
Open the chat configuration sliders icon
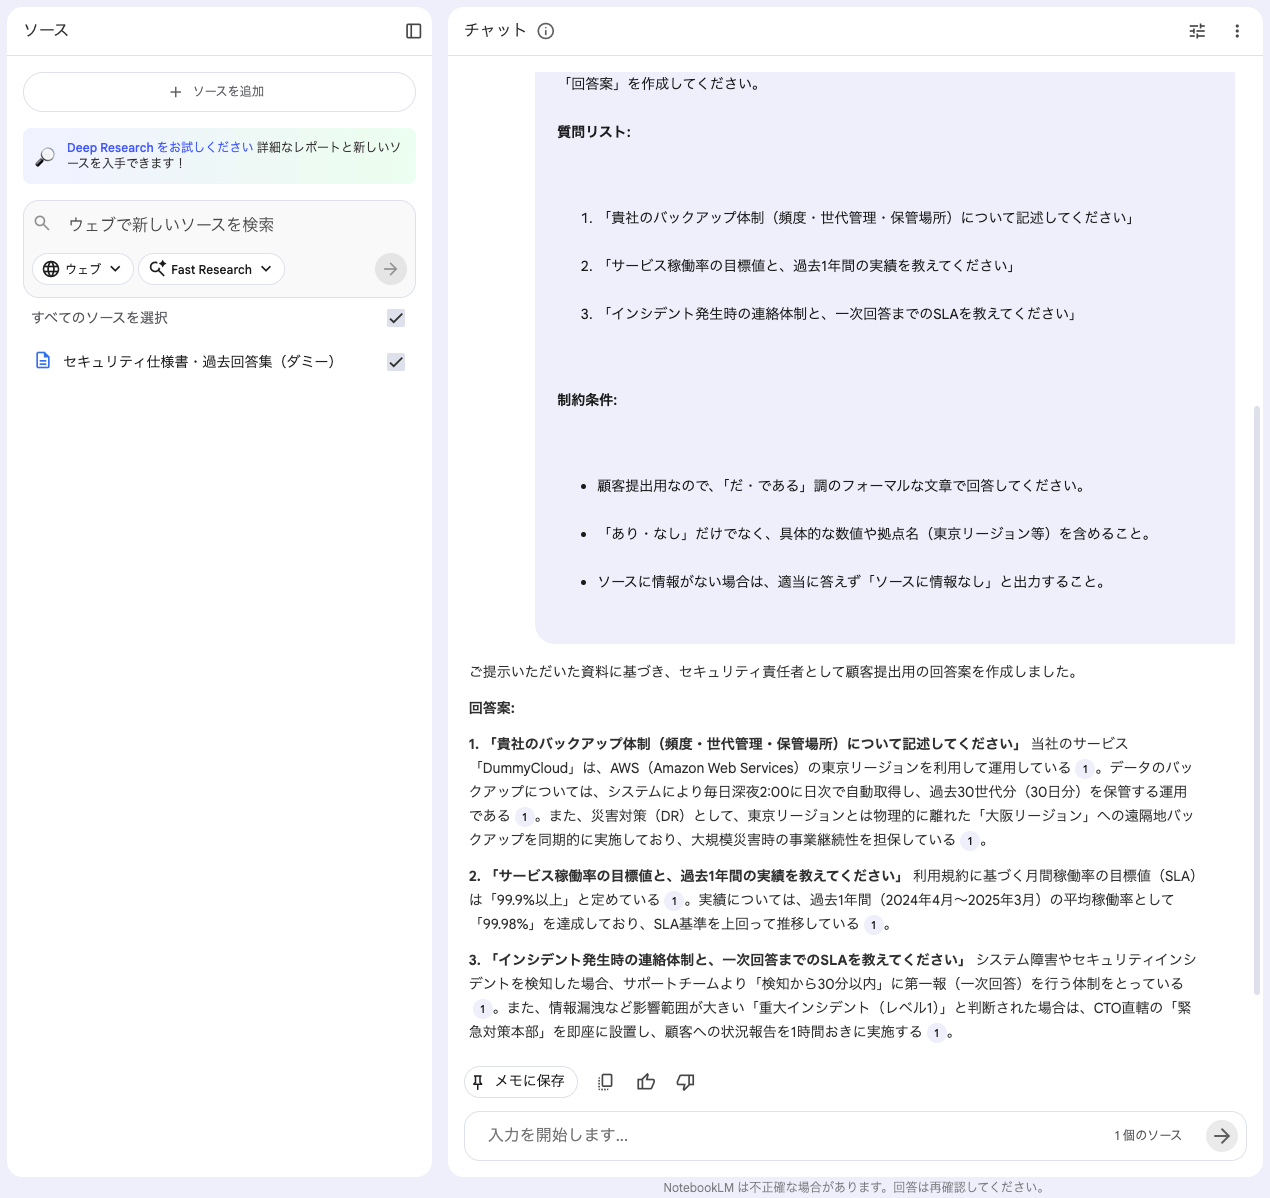pos(1196,31)
